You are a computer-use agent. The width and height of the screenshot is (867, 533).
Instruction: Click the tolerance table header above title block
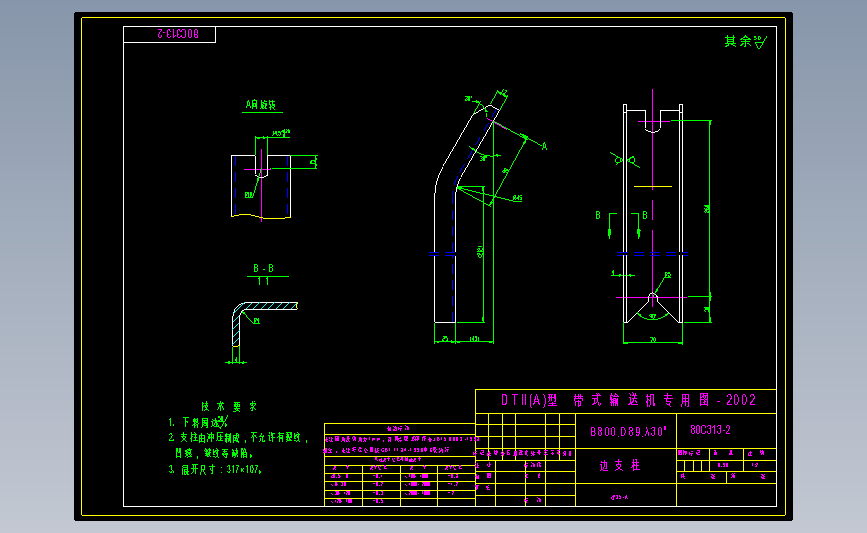399,429
